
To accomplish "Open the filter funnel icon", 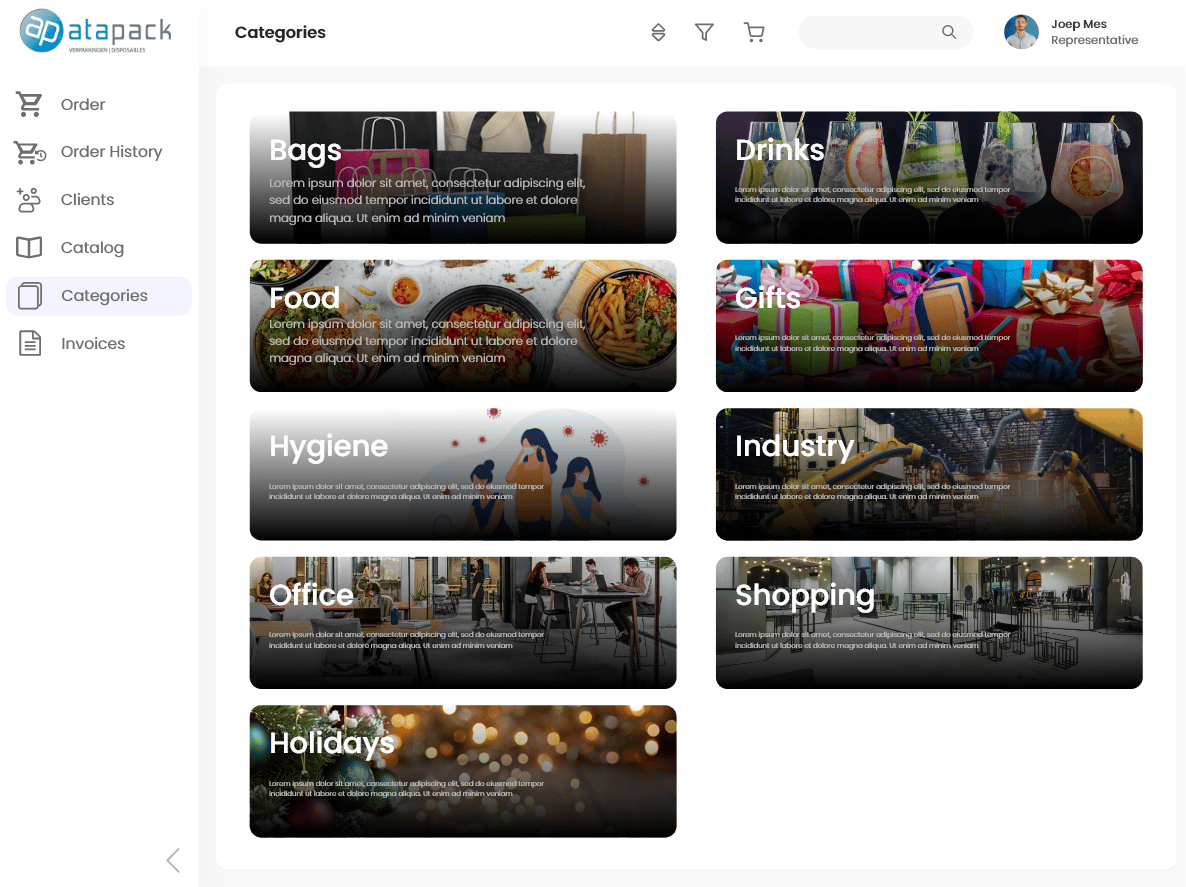I will tap(704, 33).
